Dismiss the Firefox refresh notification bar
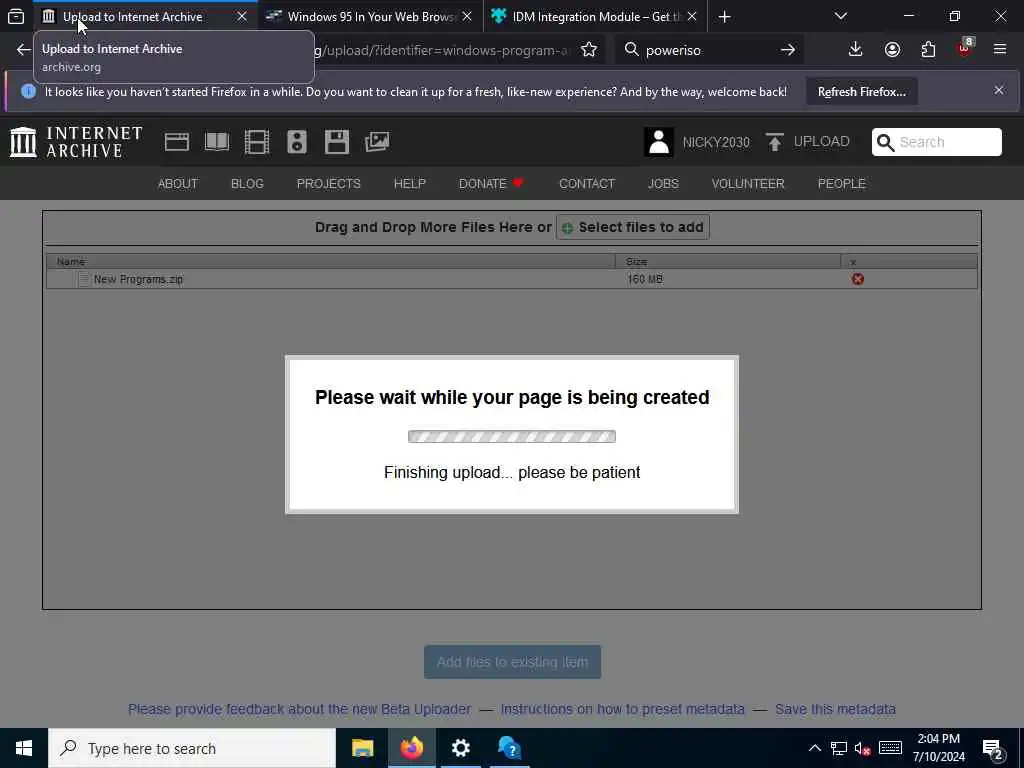The image size is (1024, 768). click(x=999, y=90)
